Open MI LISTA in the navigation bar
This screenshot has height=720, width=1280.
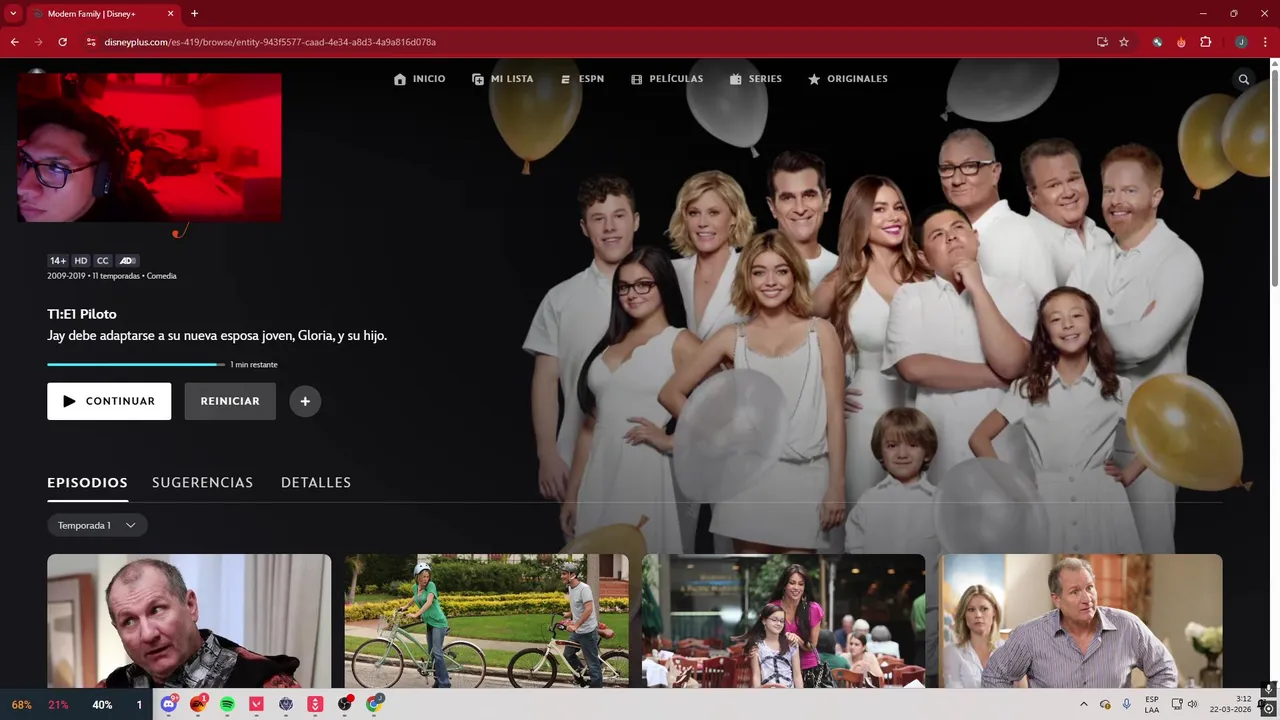tap(503, 79)
